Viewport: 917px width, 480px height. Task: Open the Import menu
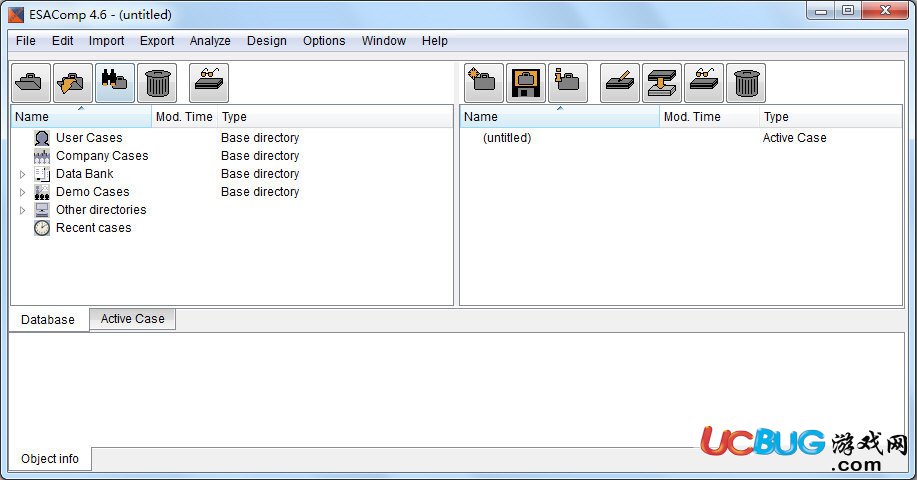click(106, 41)
